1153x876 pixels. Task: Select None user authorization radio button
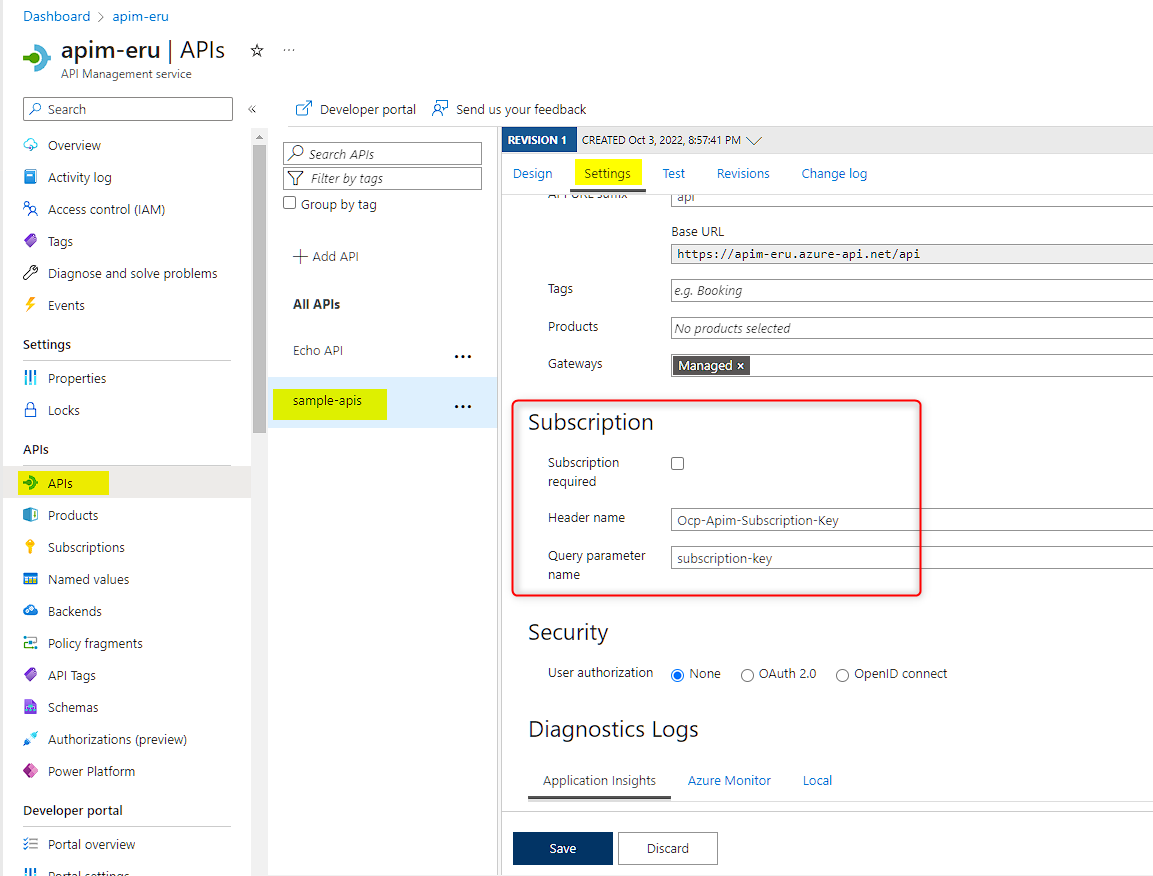pos(677,675)
